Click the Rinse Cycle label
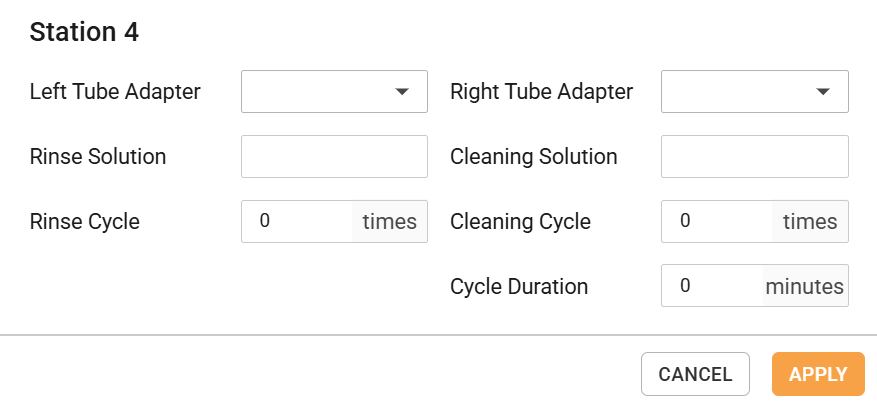877x406 pixels. point(85,222)
